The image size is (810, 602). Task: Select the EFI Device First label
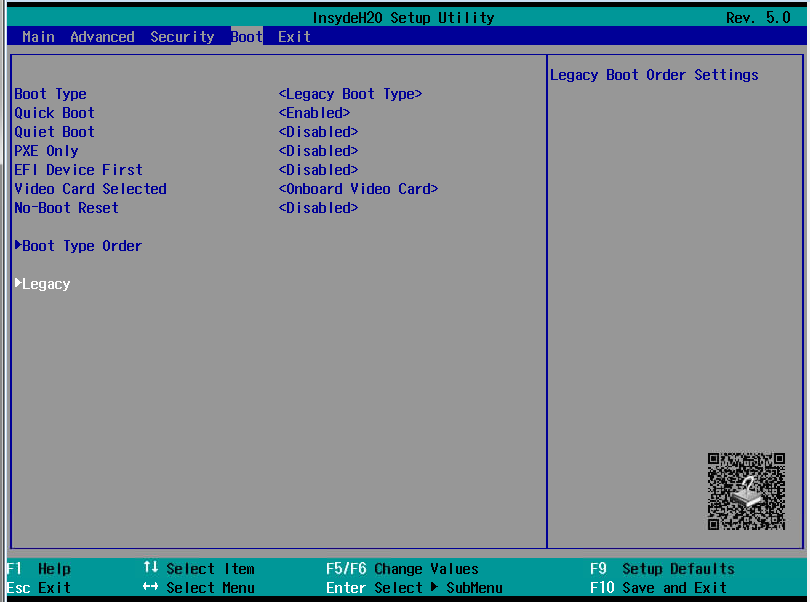pos(78,170)
